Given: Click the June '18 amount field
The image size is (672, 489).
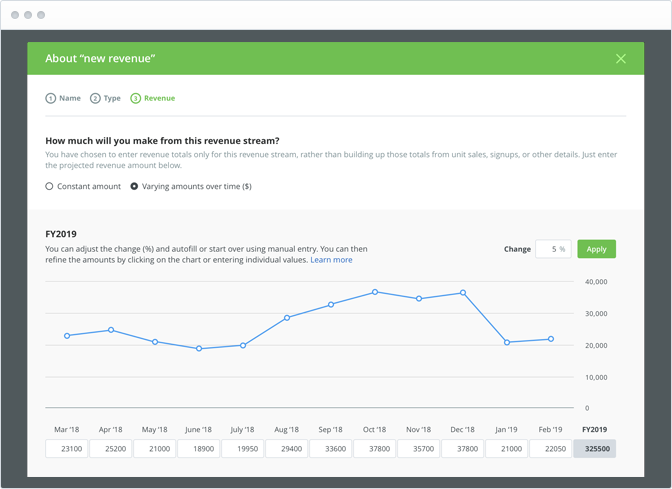Looking at the screenshot, I should pos(199,449).
